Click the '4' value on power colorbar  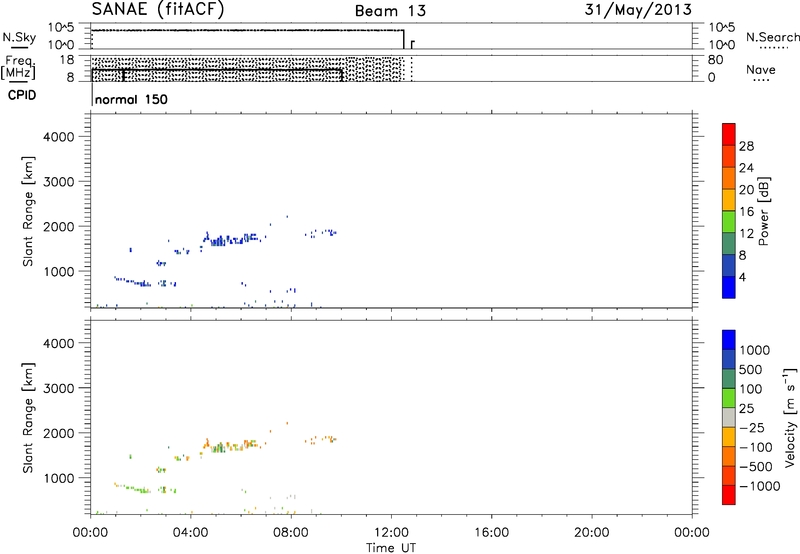[x=743, y=278]
